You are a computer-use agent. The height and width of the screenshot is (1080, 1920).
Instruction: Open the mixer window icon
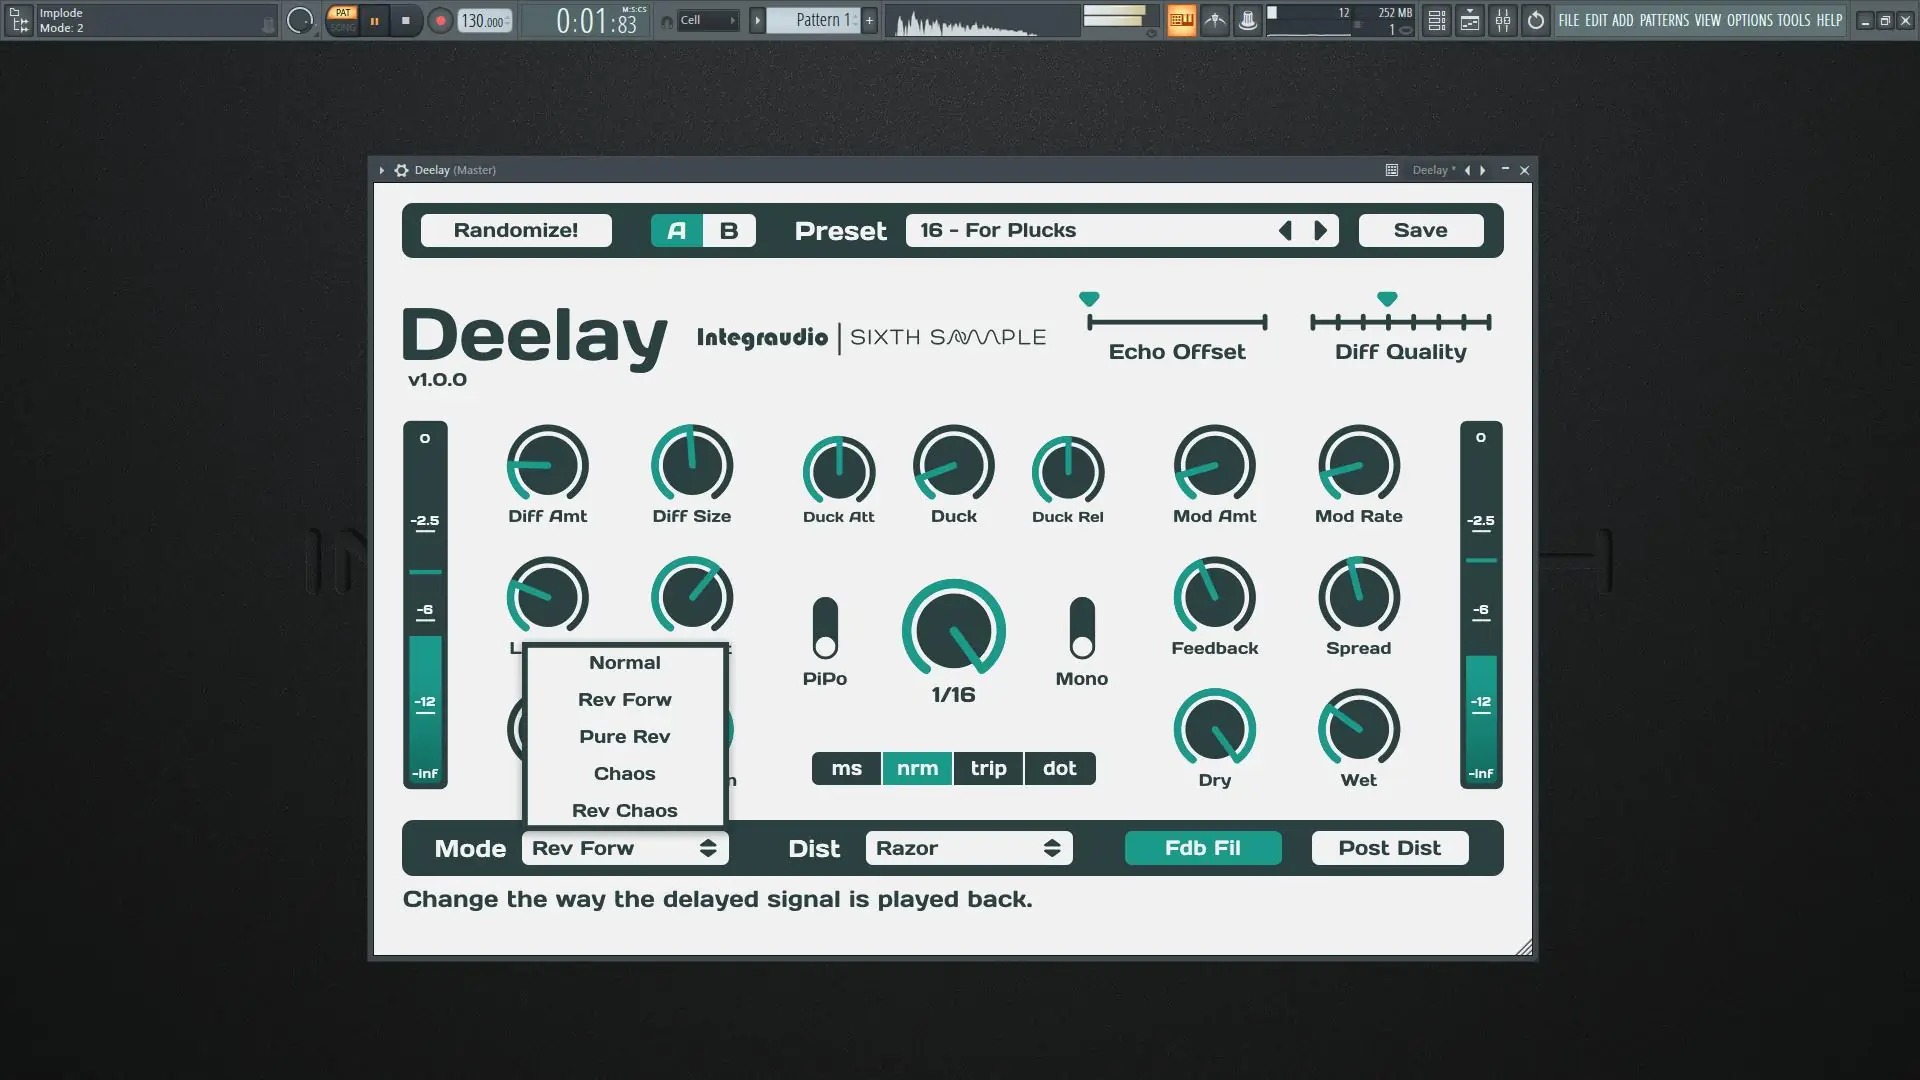pos(1503,20)
